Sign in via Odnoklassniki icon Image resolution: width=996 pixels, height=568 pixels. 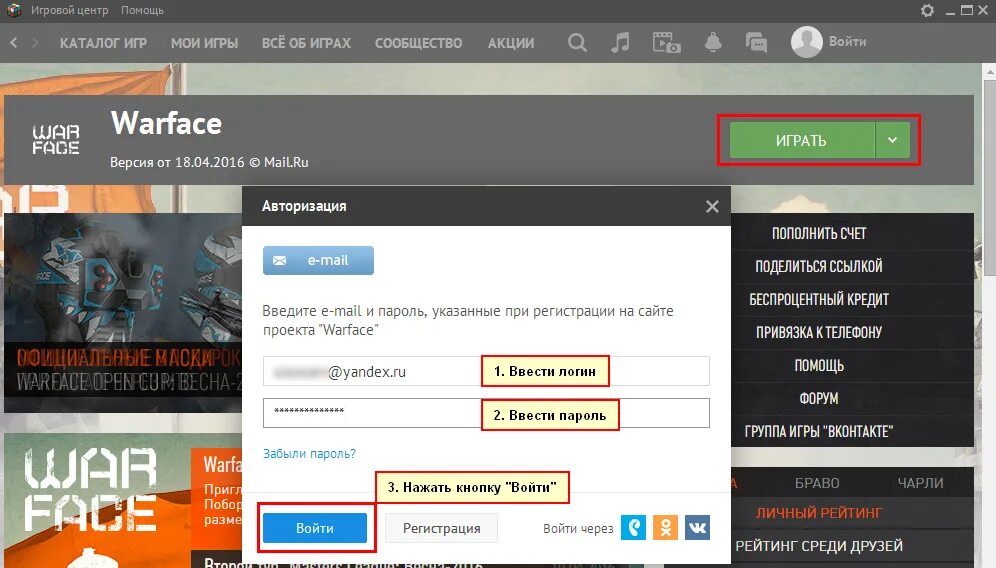coord(665,527)
